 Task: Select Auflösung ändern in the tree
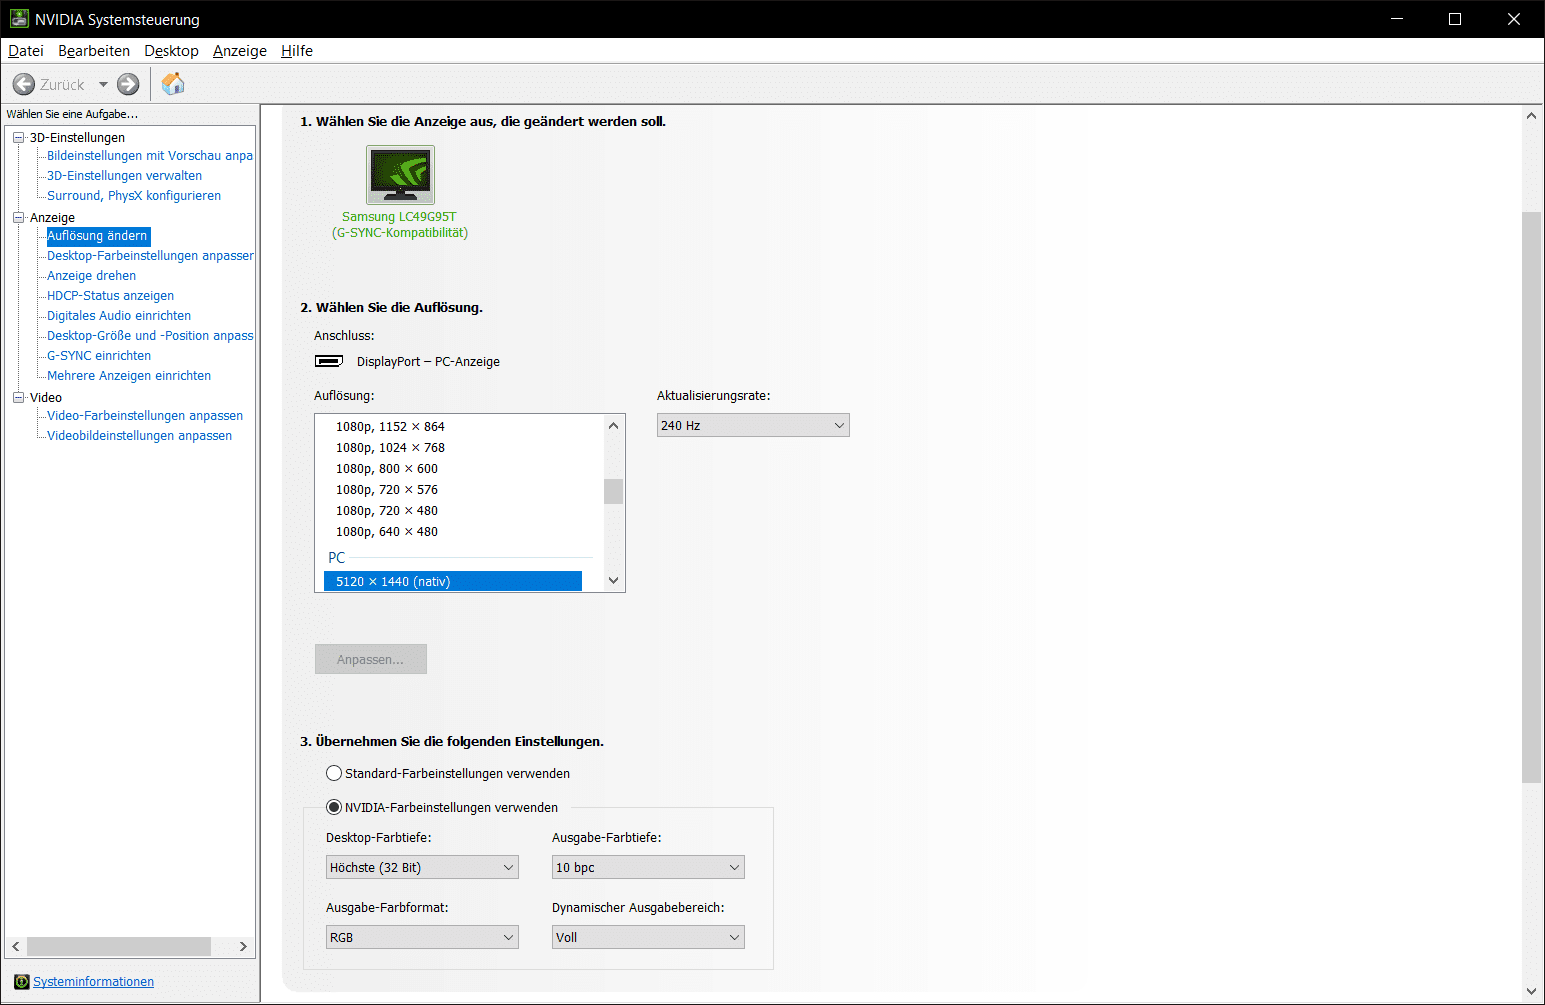click(98, 236)
